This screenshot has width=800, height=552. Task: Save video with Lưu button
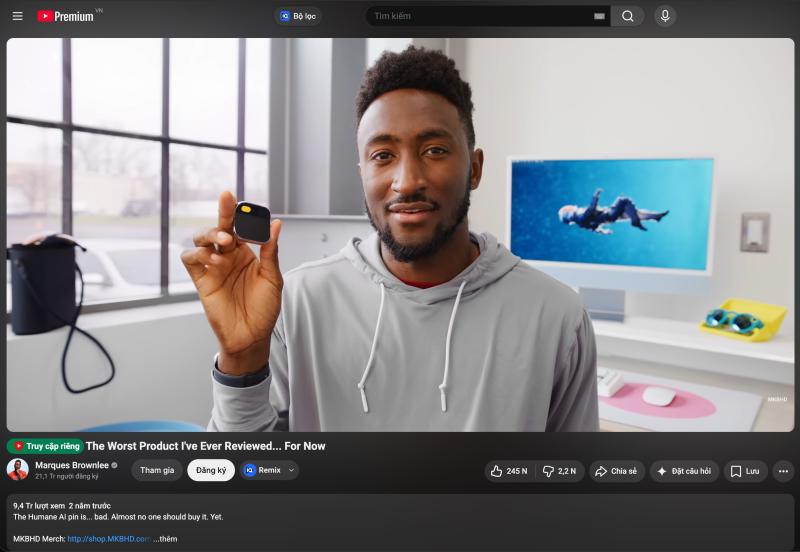pos(745,471)
